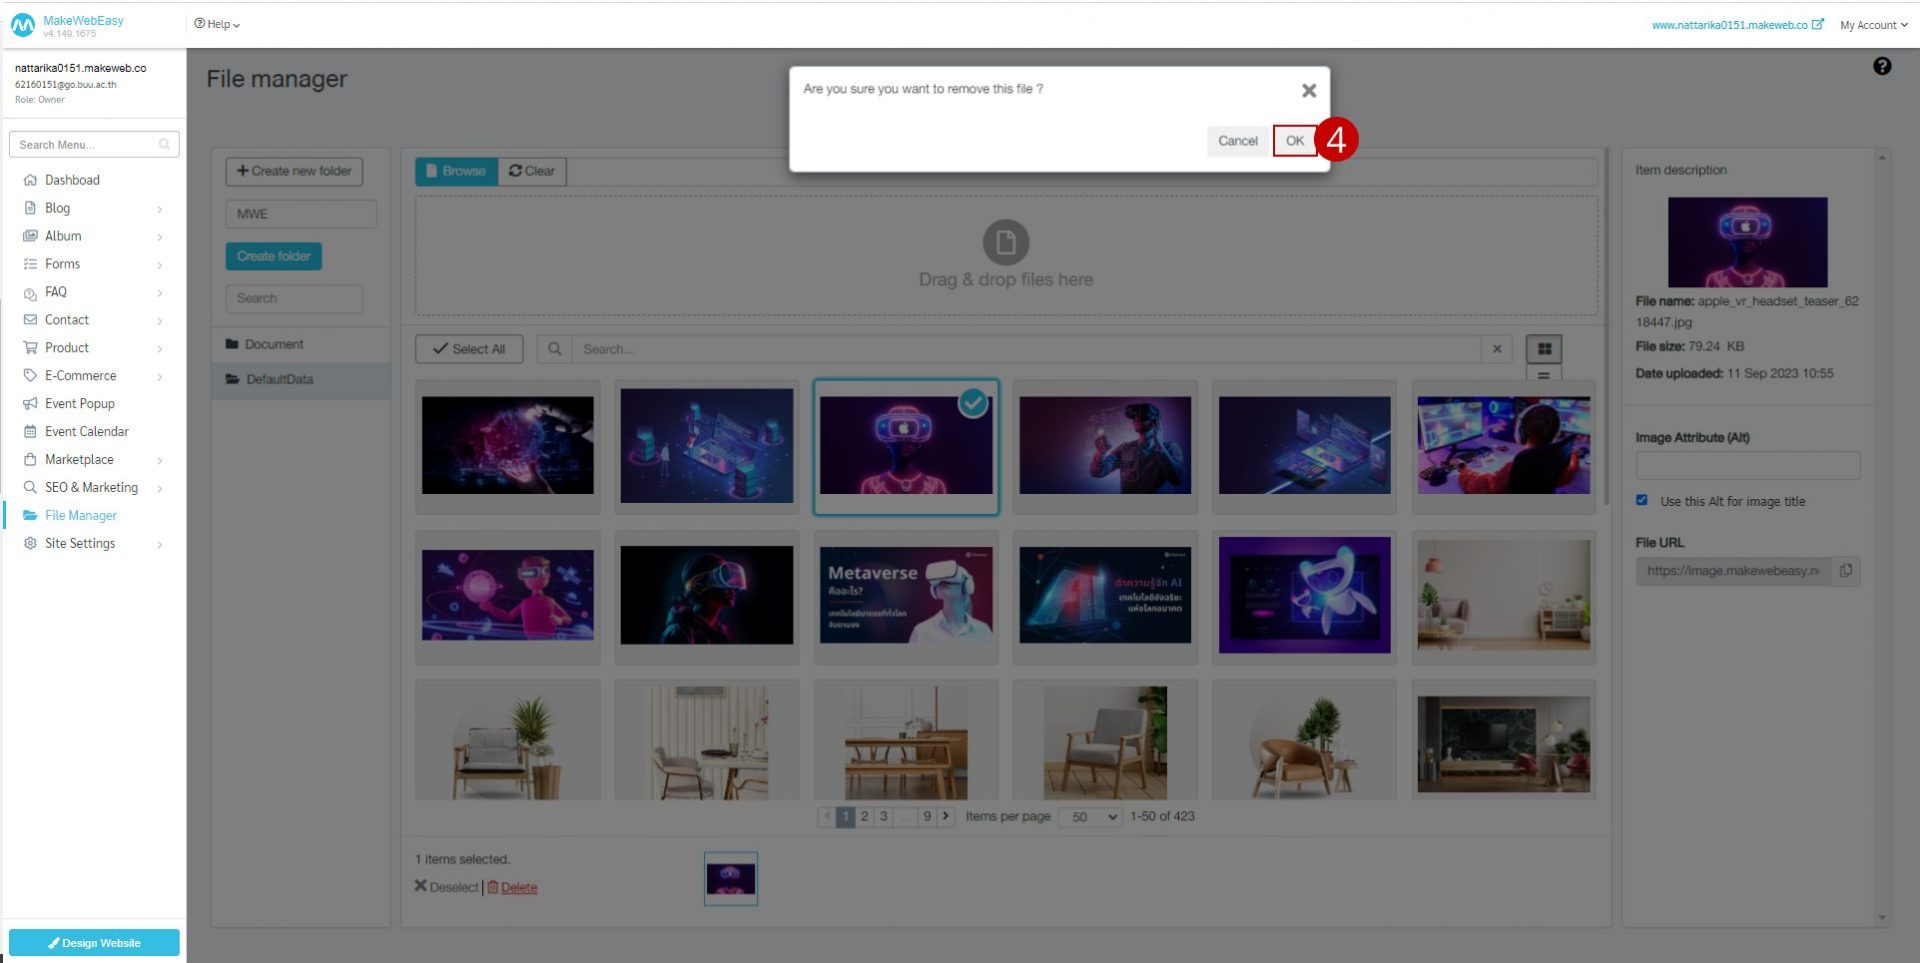
Task: Go to page 3 of results
Action: pyautogui.click(x=884, y=816)
